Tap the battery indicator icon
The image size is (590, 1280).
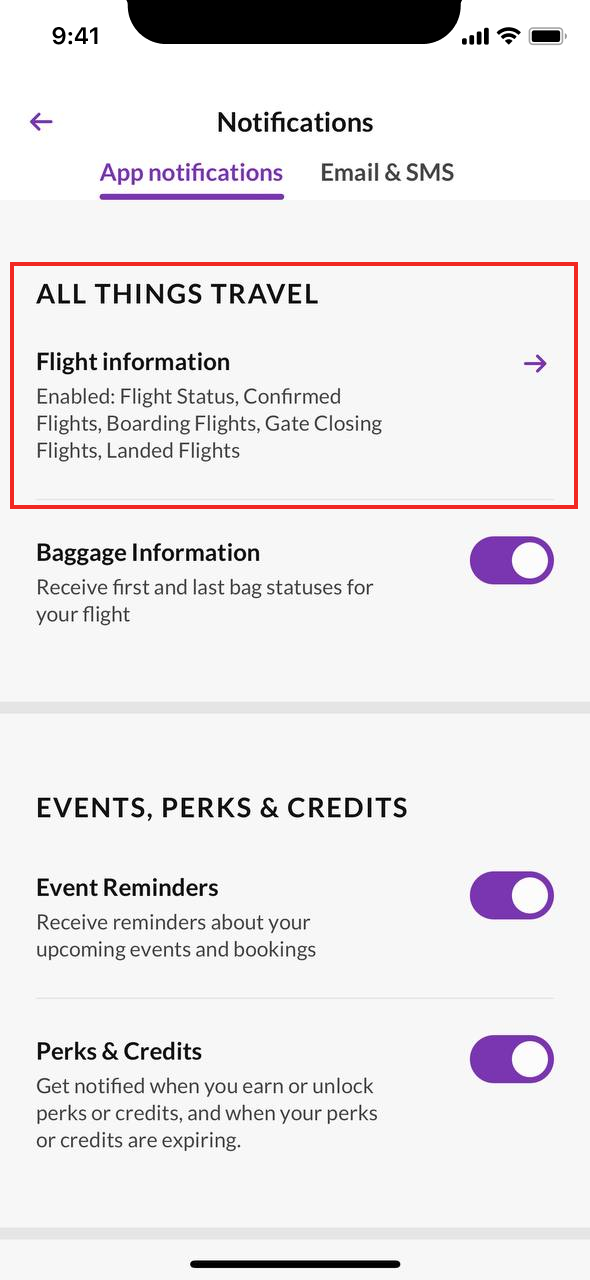pos(548,36)
